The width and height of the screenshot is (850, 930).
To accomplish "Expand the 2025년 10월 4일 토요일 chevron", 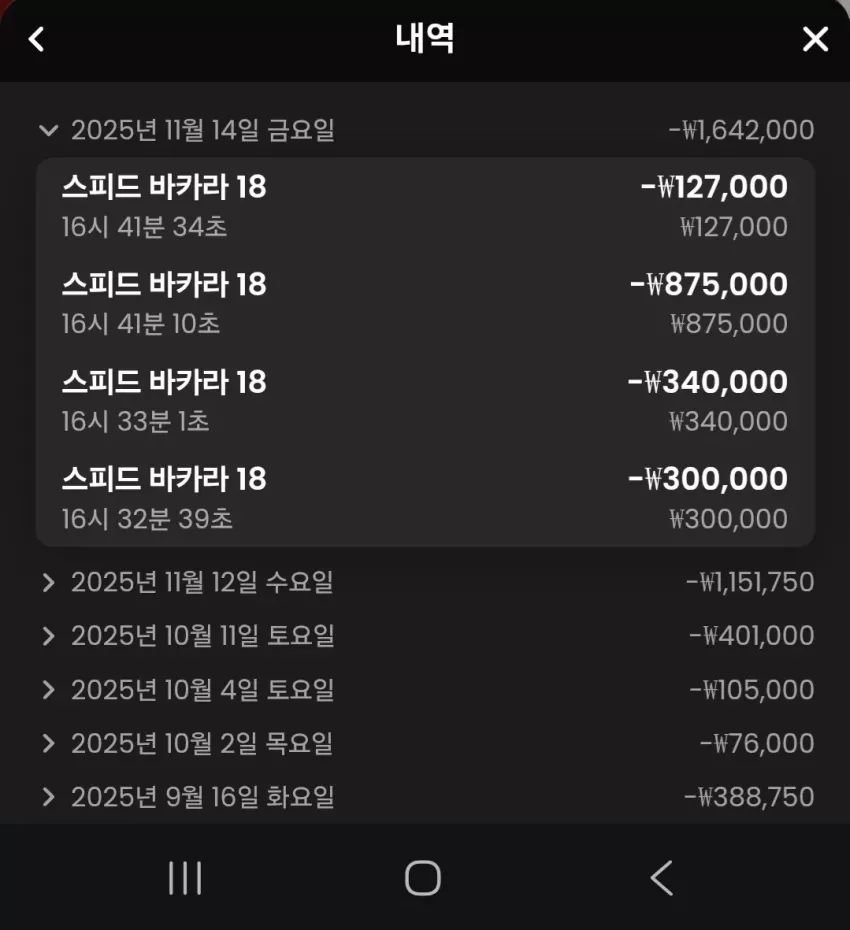I will tap(49, 690).
